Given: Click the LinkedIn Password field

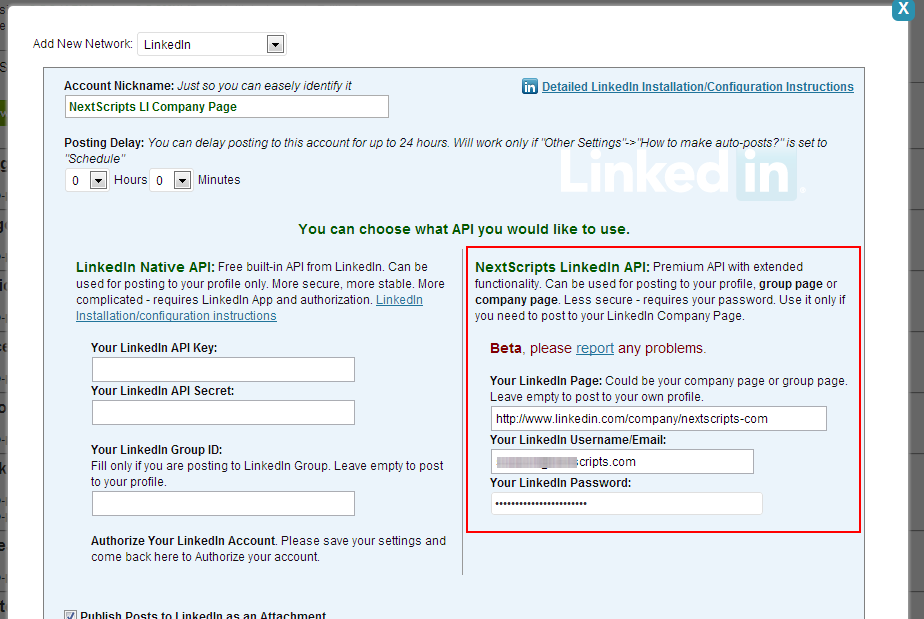Looking at the screenshot, I should click(626, 503).
